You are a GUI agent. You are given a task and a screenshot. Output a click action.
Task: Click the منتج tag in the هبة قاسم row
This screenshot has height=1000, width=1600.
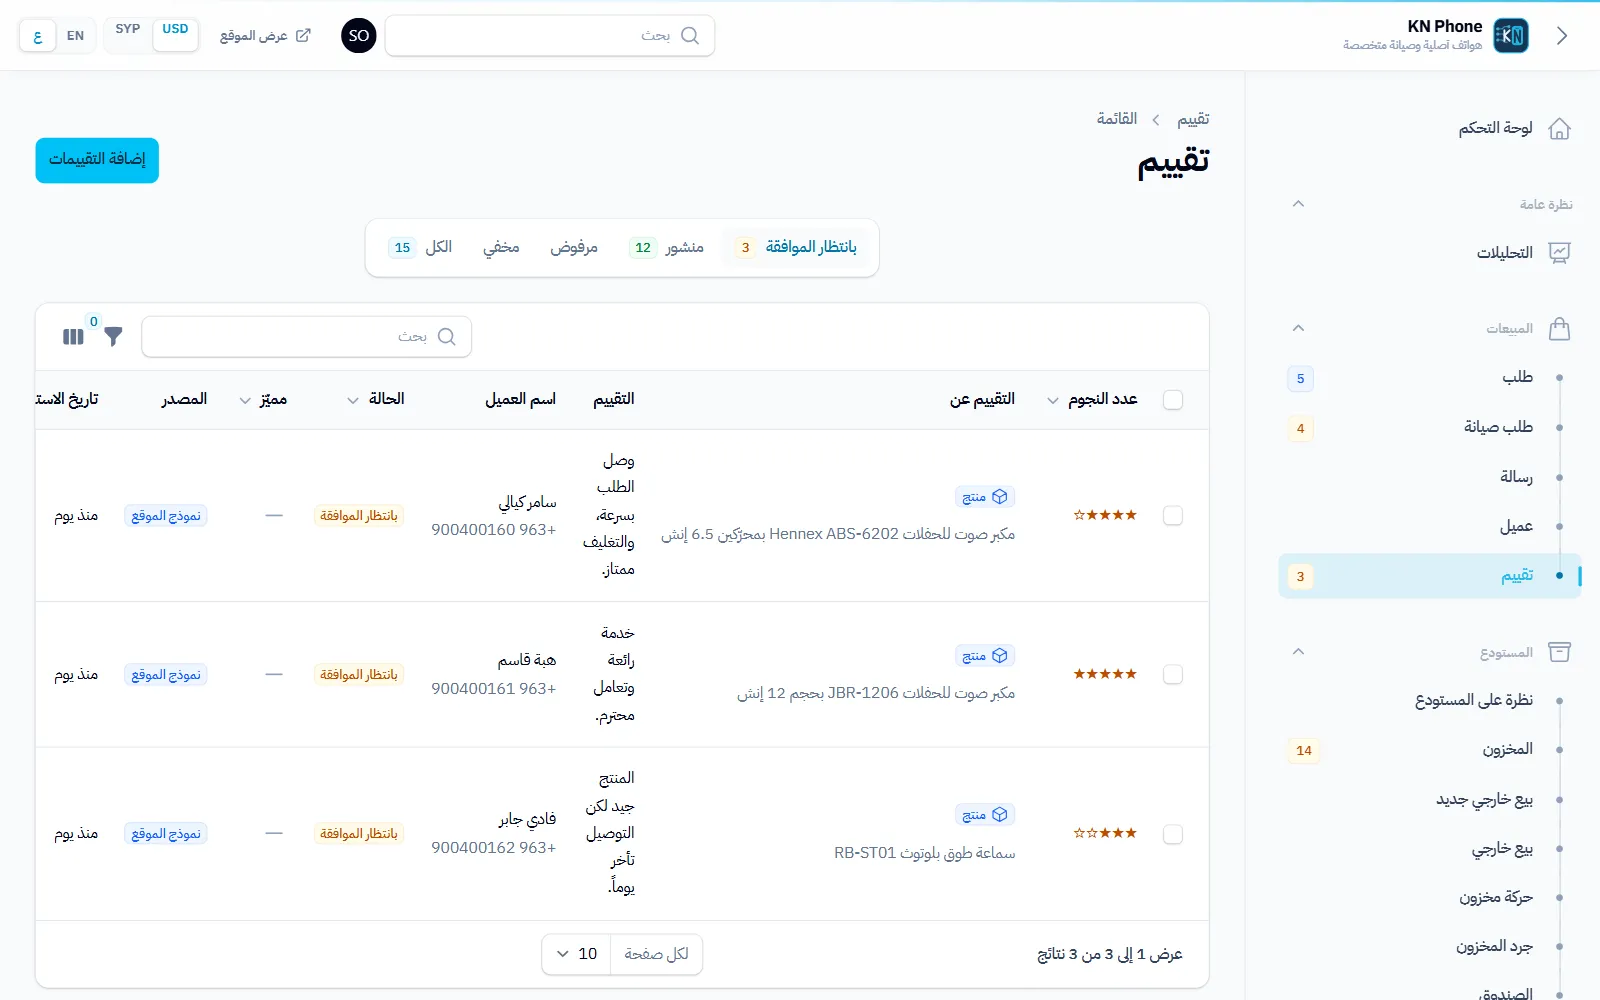point(985,656)
